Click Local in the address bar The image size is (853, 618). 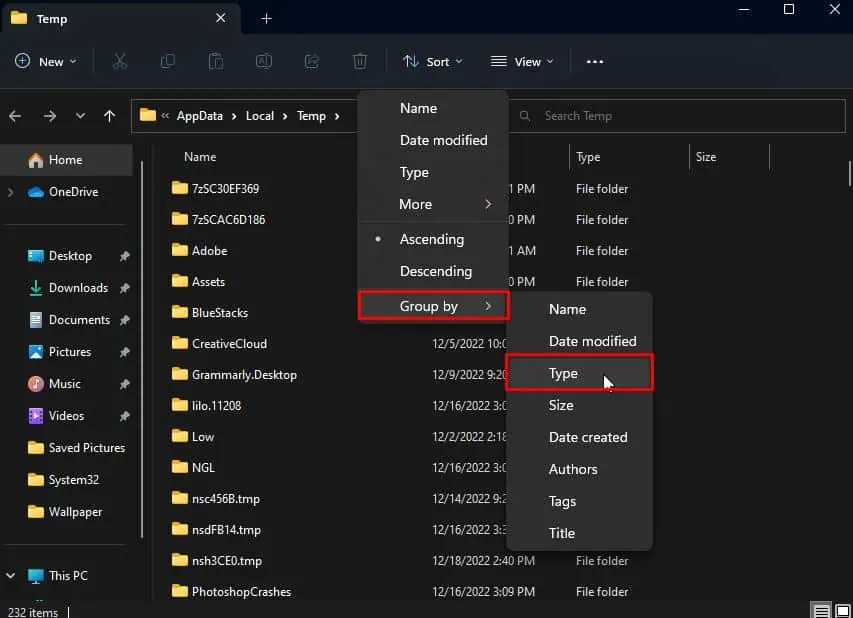point(259,116)
